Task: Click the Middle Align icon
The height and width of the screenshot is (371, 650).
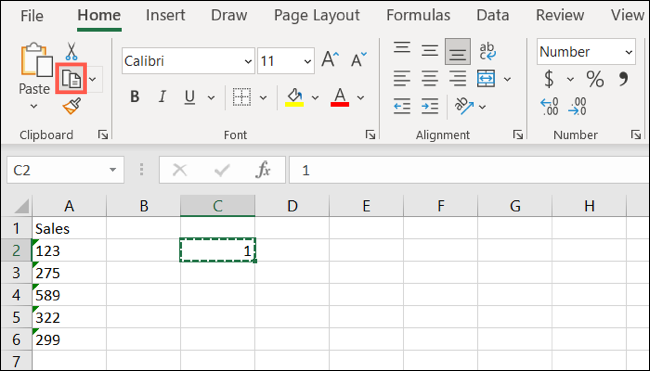Action: point(430,51)
